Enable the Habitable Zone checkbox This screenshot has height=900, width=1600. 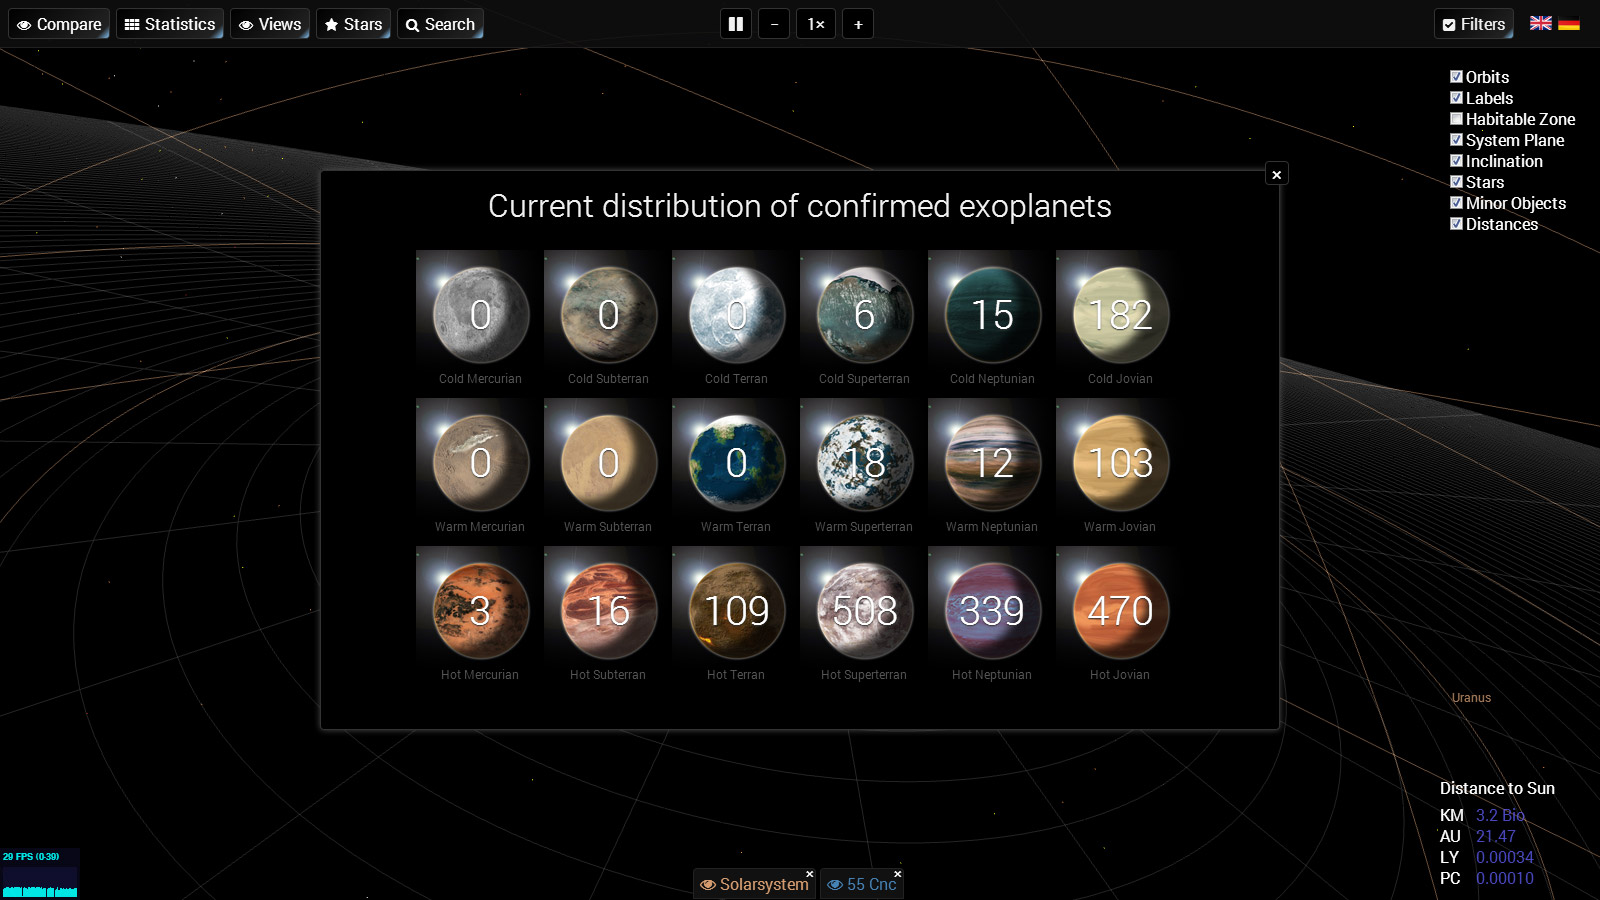coord(1456,118)
